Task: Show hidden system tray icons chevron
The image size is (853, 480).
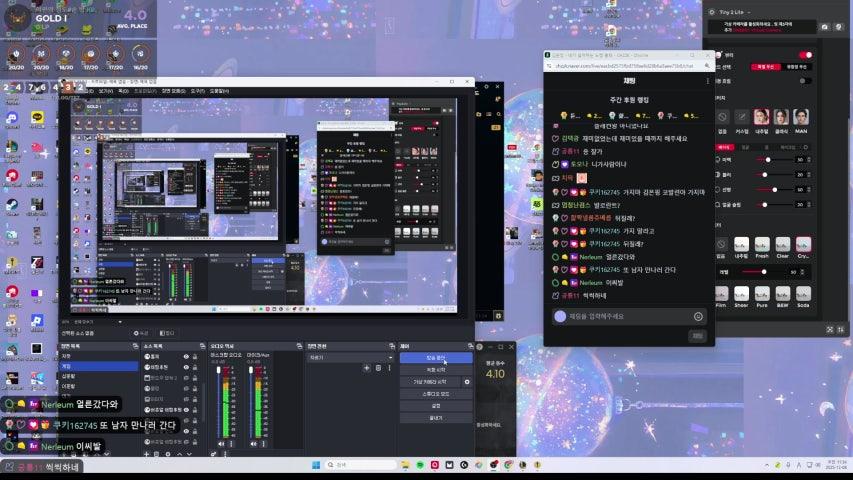Action: (x=767, y=465)
